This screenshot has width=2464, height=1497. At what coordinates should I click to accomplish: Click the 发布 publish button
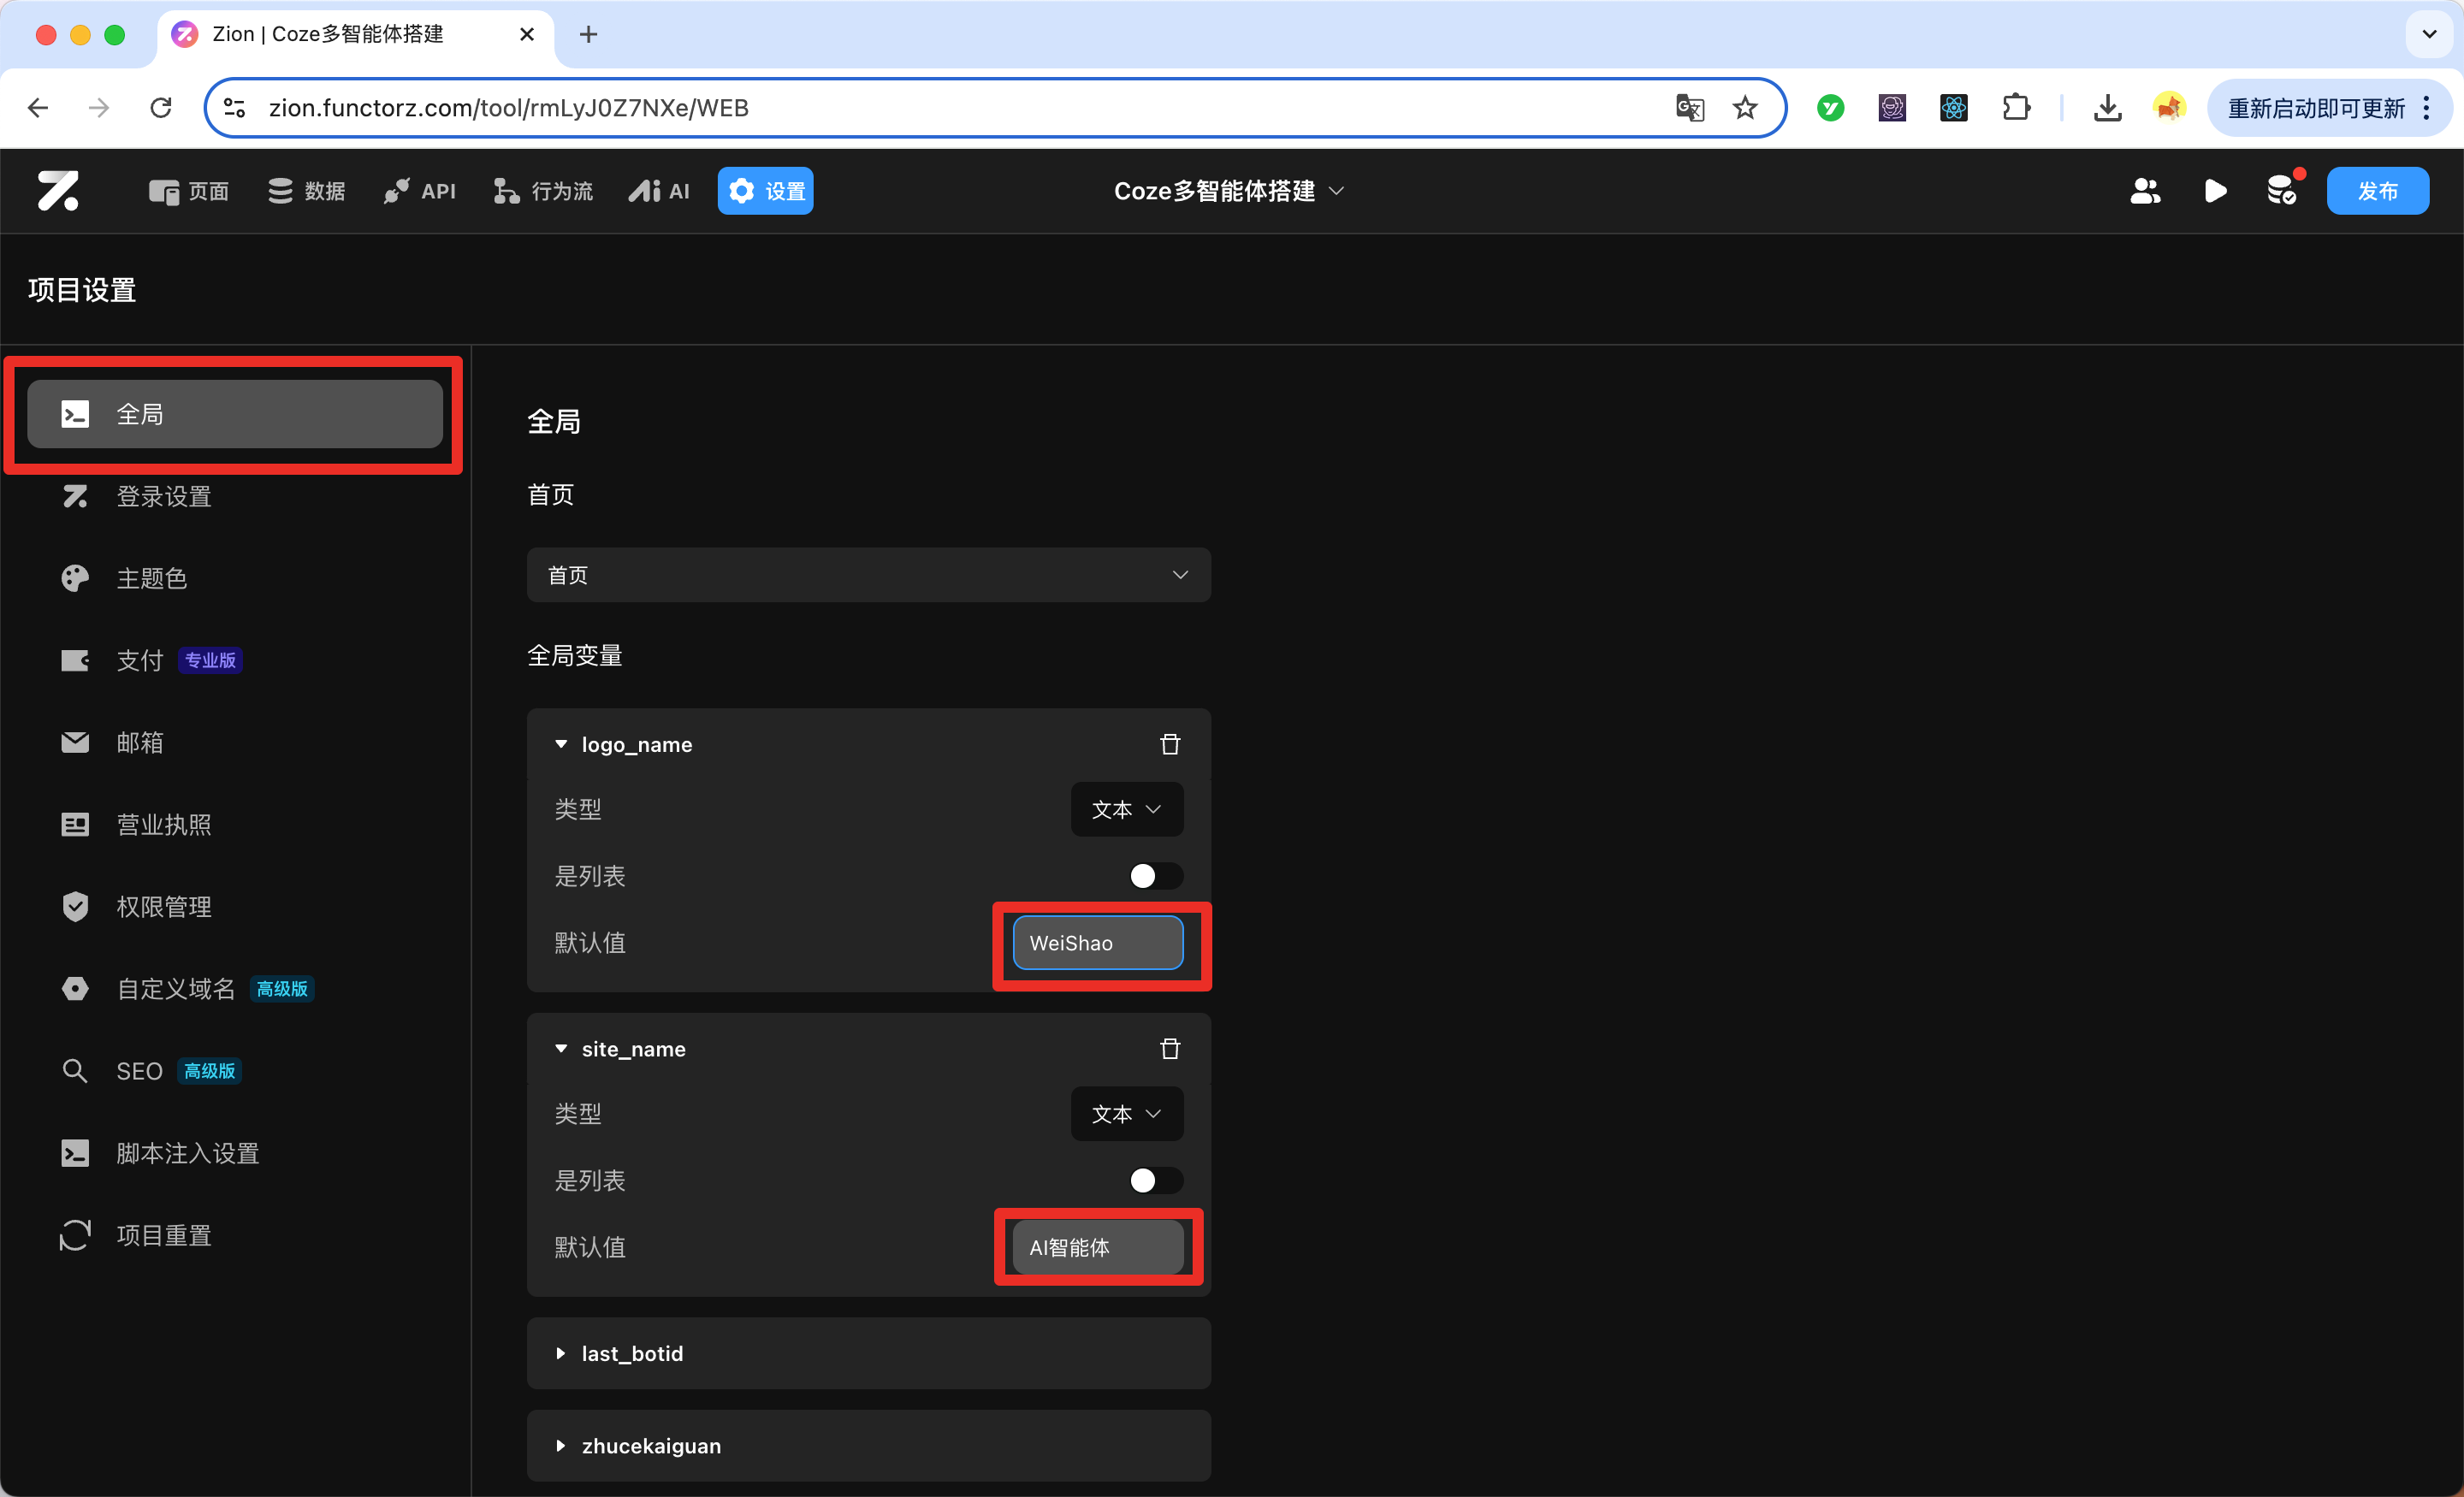coord(2377,191)
